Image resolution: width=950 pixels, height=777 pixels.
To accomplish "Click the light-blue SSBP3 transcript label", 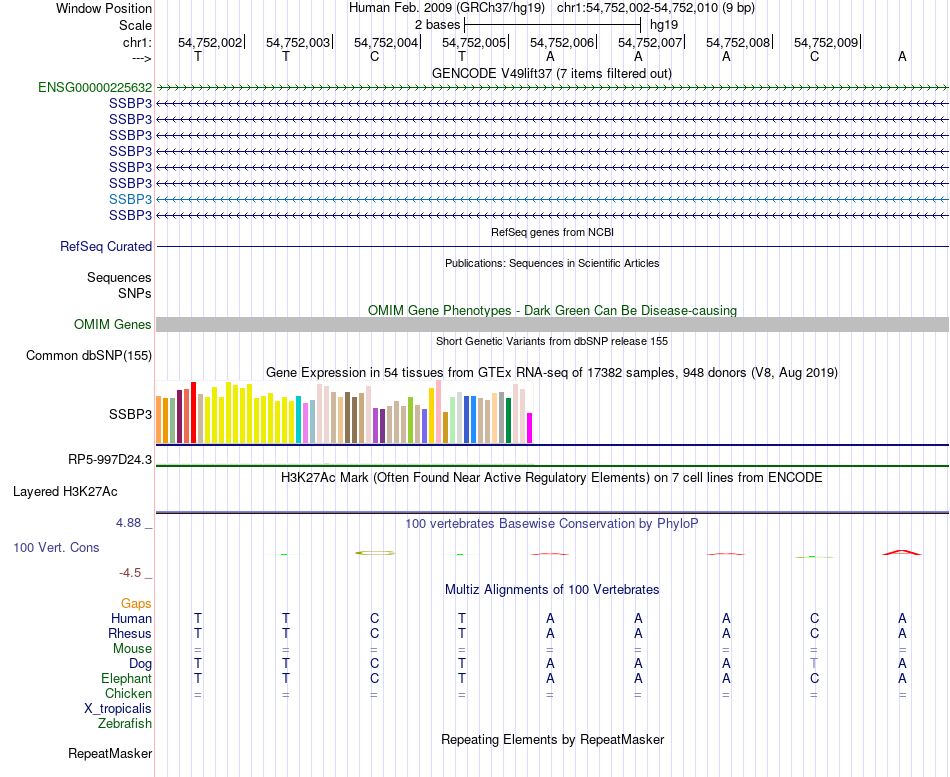I will 130,199.
